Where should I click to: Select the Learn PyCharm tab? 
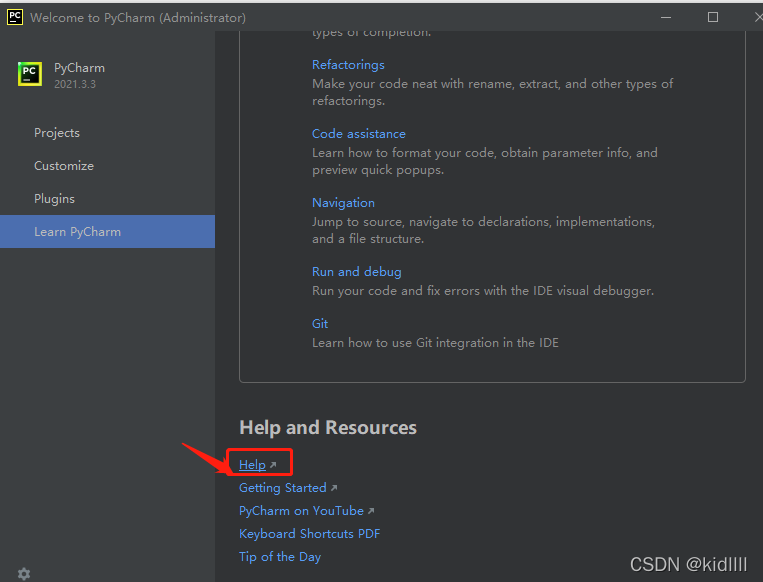coord(107,232)
